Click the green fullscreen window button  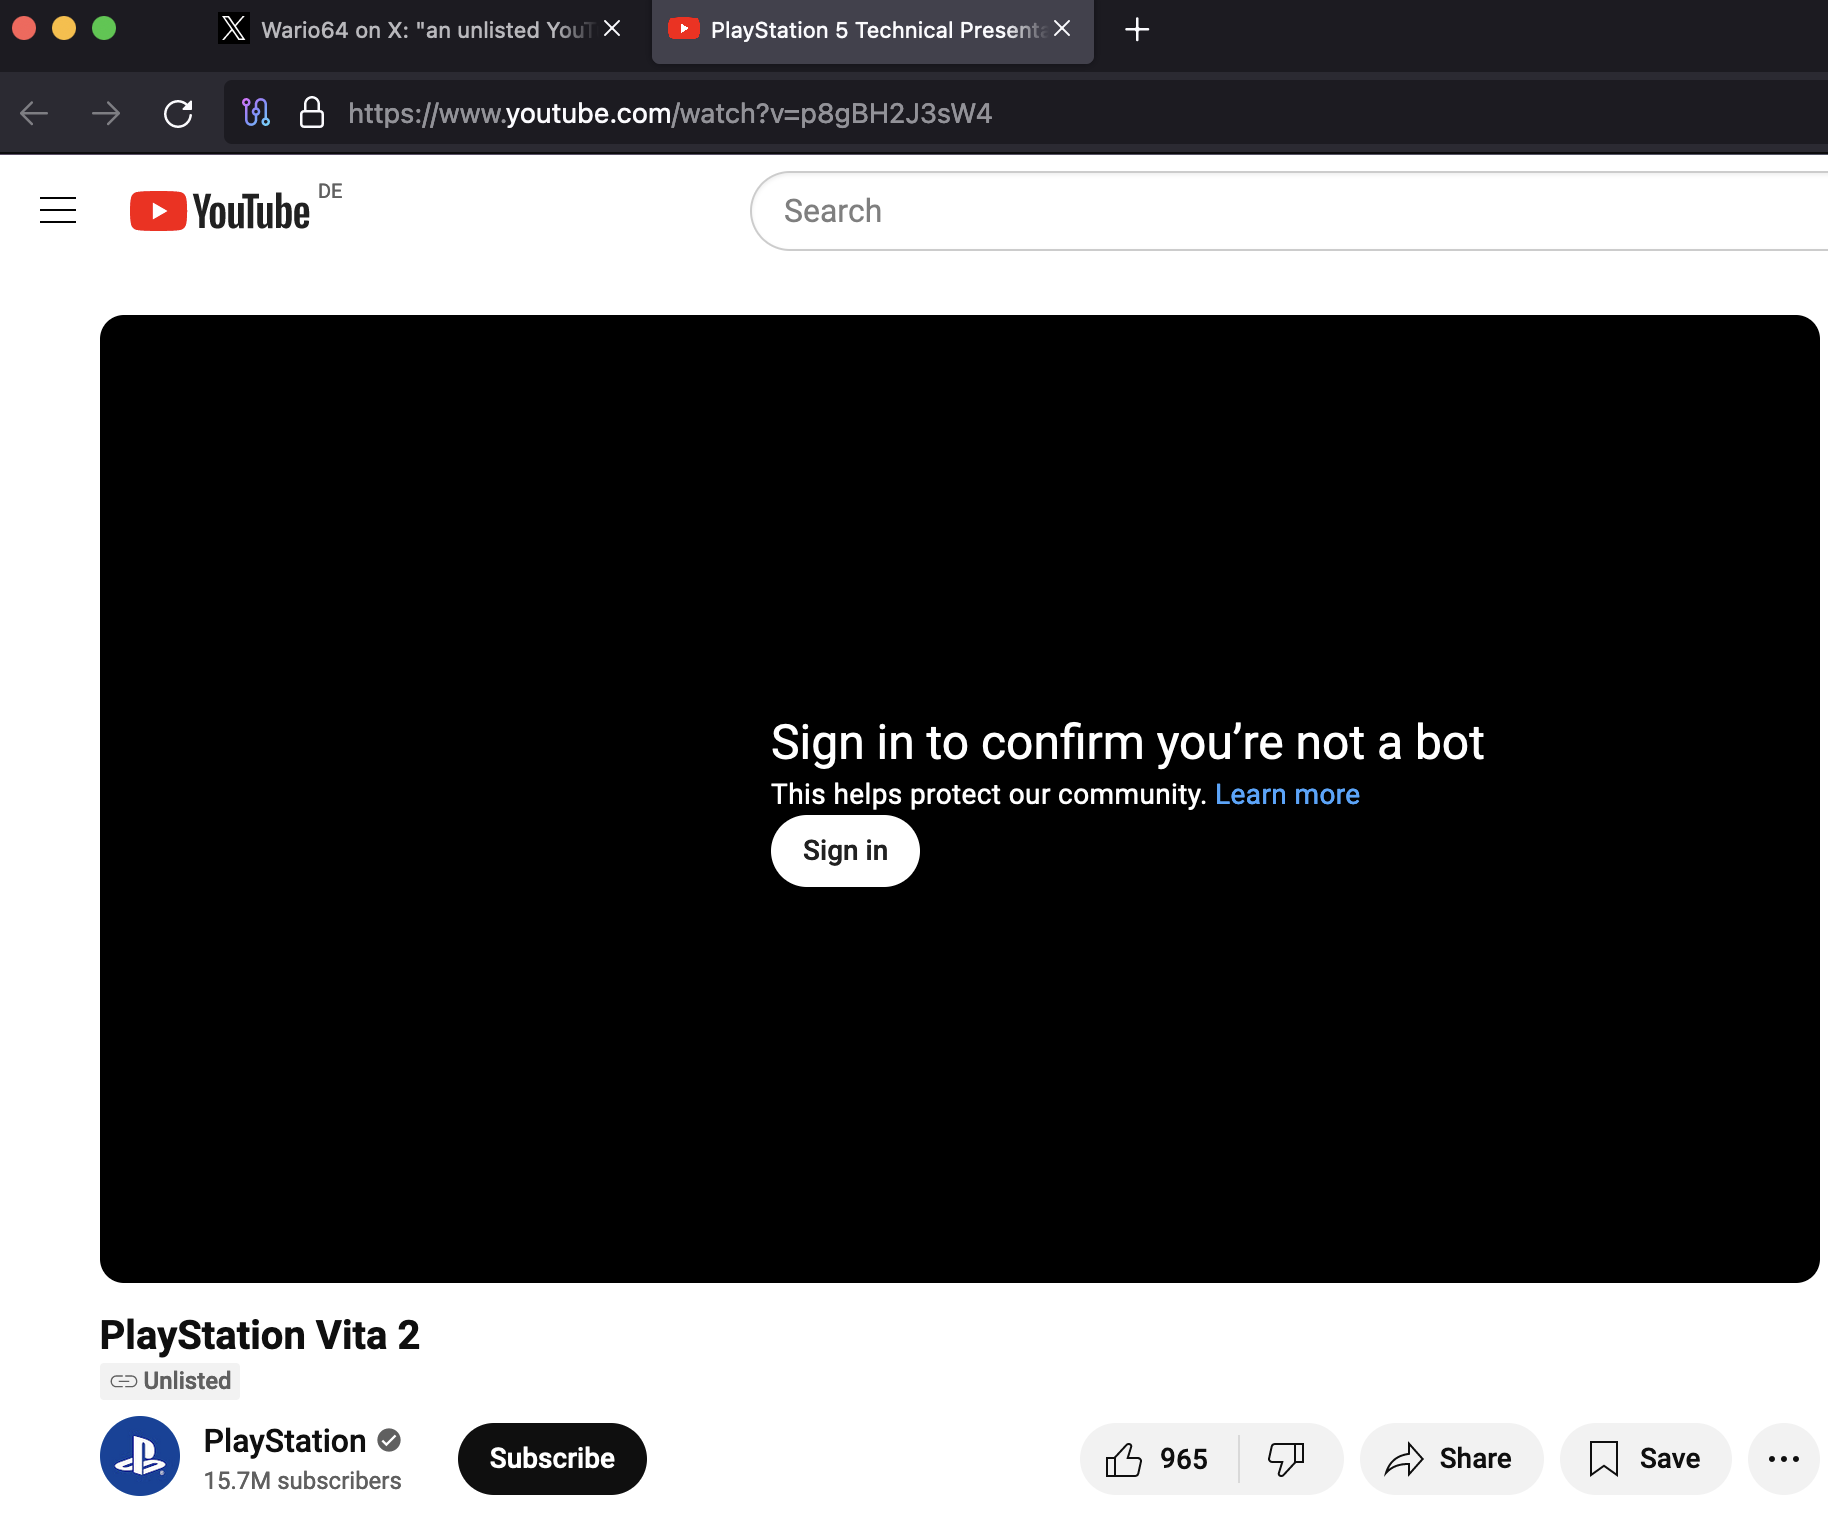[x=104, y=28]
